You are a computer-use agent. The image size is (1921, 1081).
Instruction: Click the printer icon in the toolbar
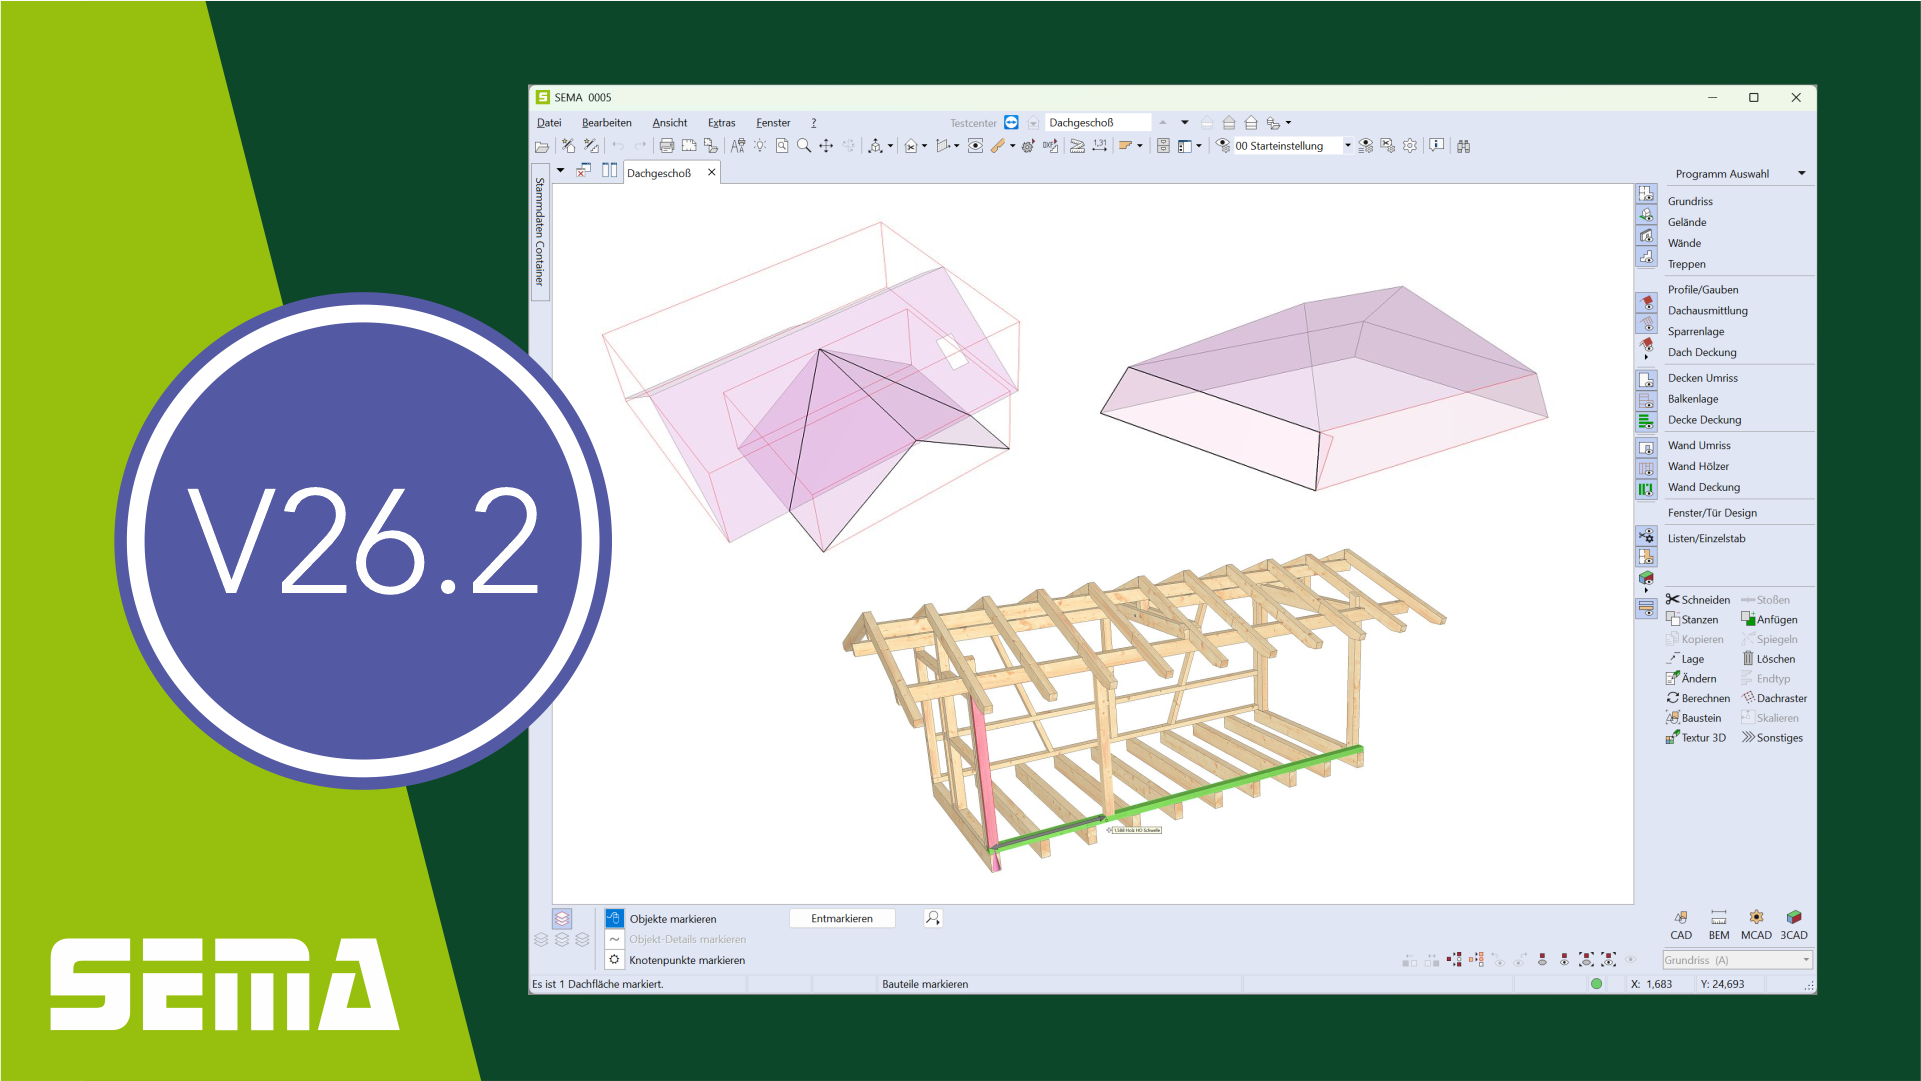(x=666, y=146)
